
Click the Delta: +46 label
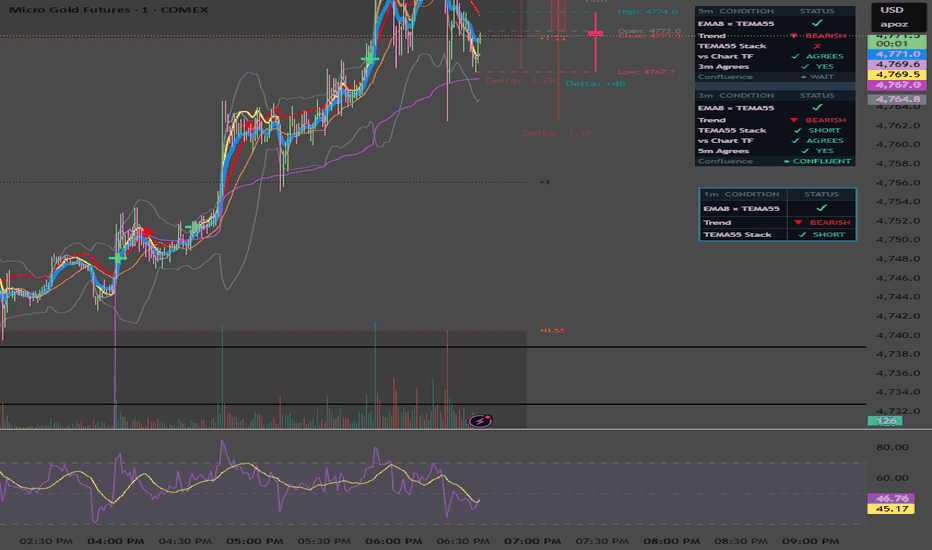click(x=595, y=84)
